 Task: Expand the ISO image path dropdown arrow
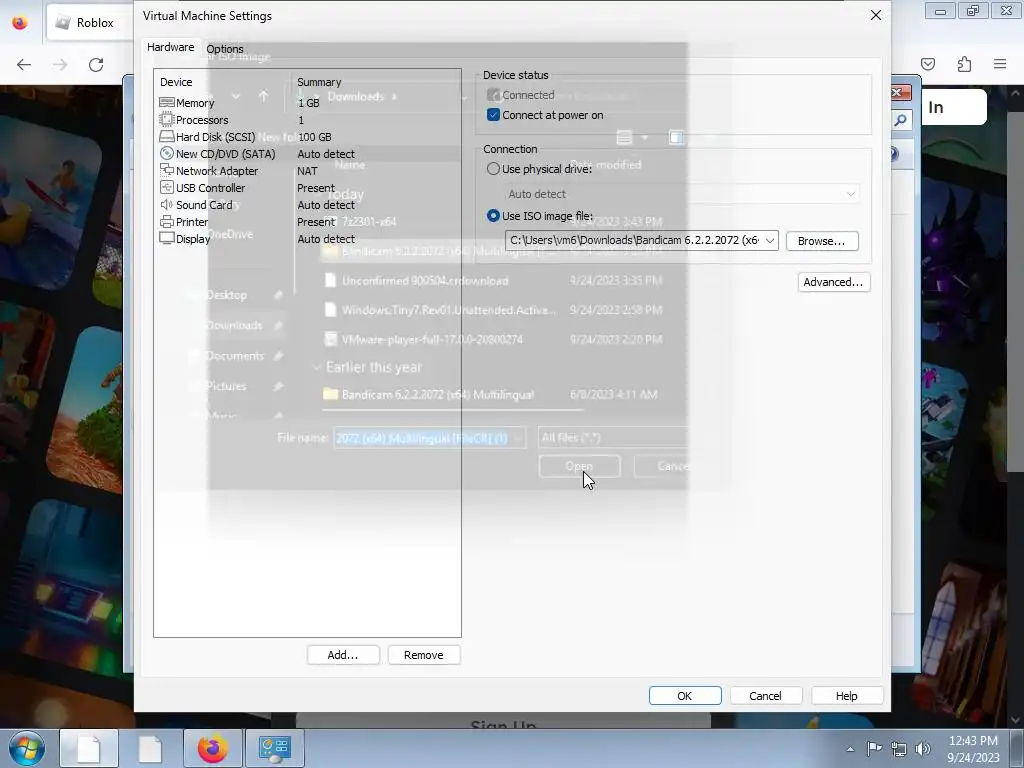pyautogui.click(x=770, y=240)
